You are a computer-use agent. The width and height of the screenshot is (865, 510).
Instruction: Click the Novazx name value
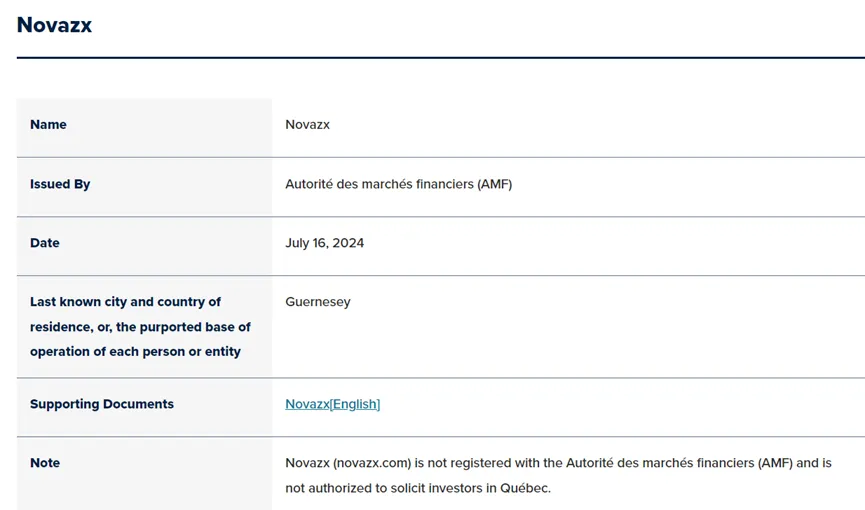pos(307,125)
